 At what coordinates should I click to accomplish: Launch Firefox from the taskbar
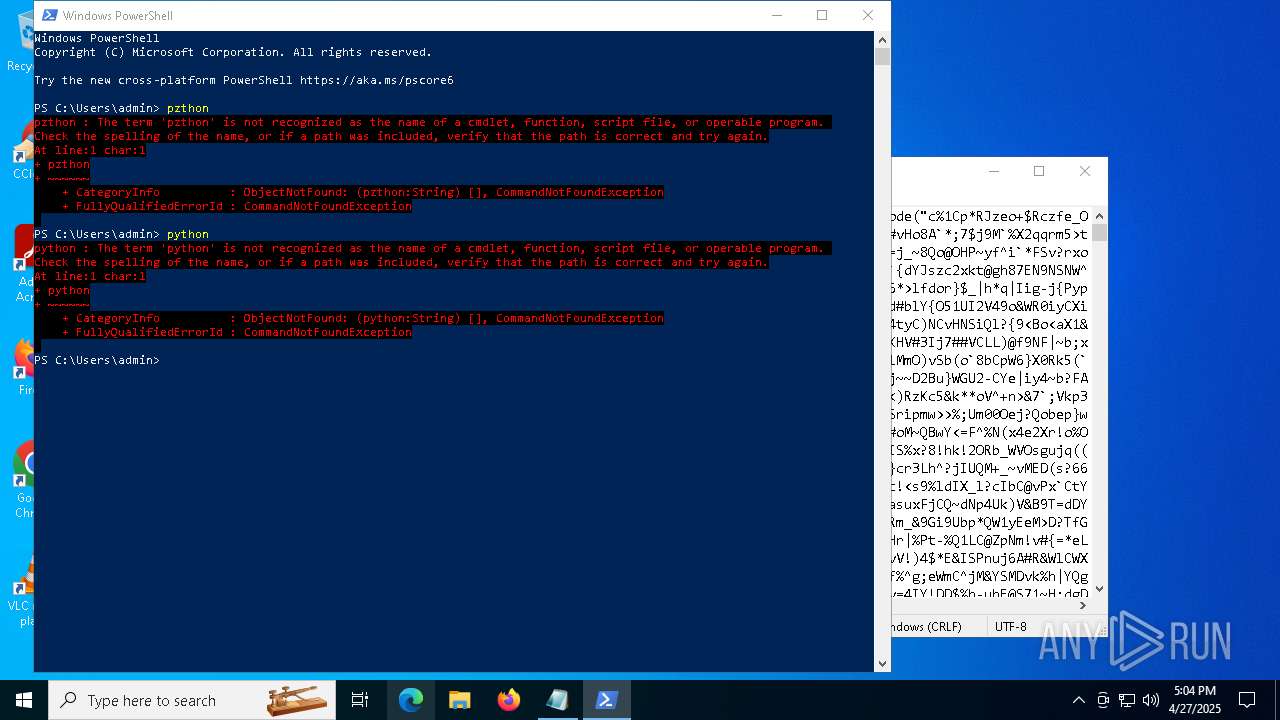(509, 700)
